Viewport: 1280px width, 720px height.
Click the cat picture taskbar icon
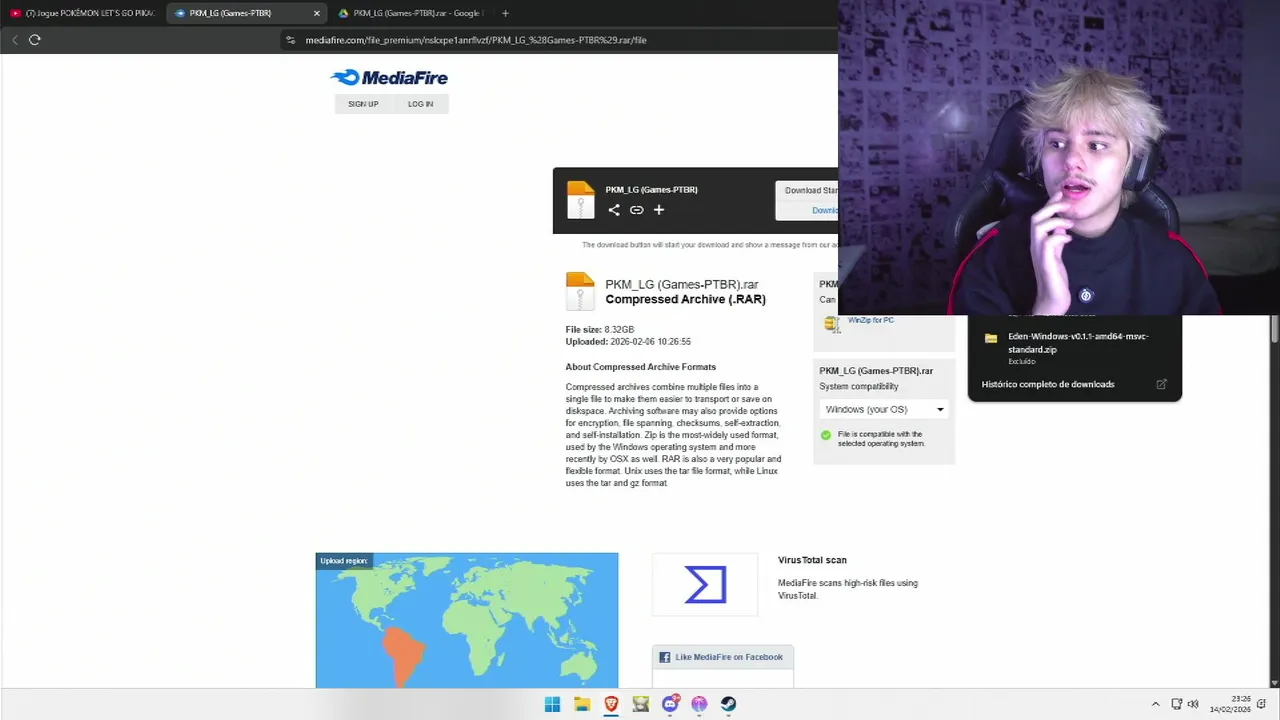click(641, 704)
